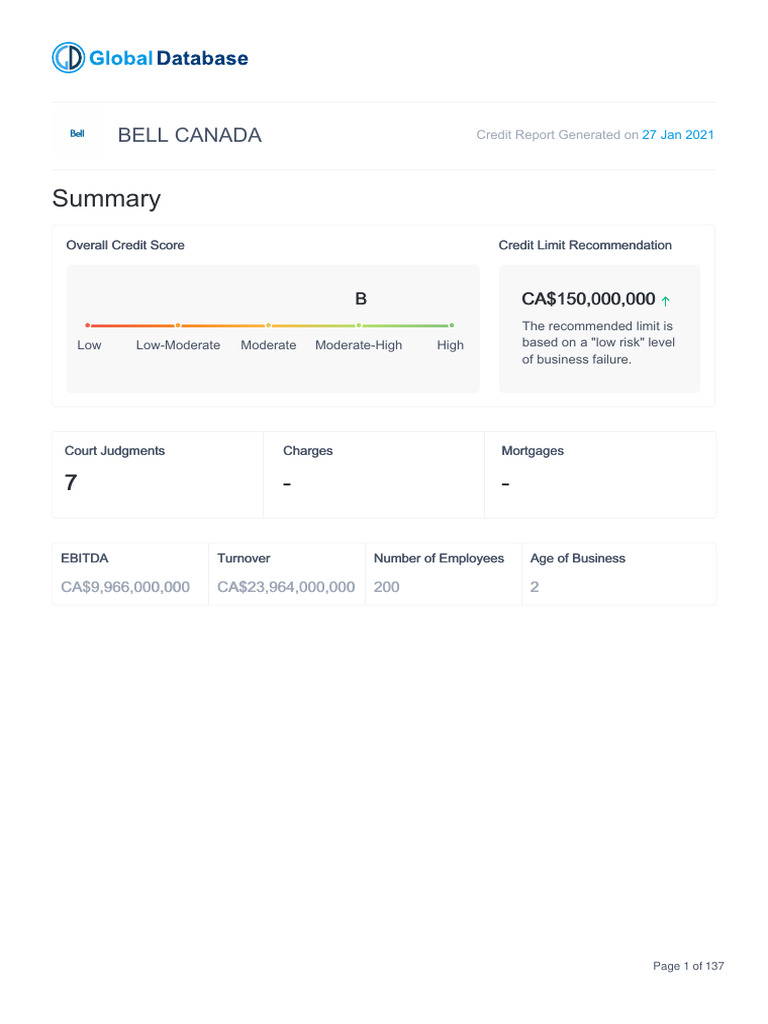Viewport: 768px width, 1024px height.
Task: Click the Low-Moderate marker on score scale
Action: click(178, 325)
